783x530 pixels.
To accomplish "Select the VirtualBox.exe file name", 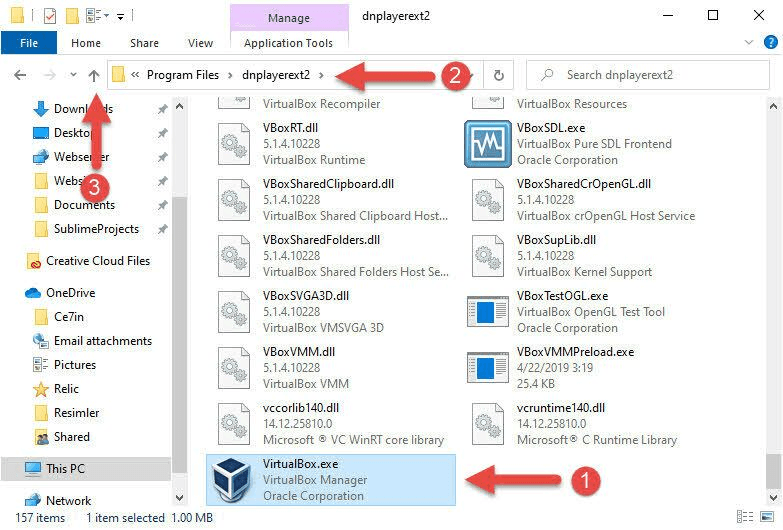I will tap(301, 464).
